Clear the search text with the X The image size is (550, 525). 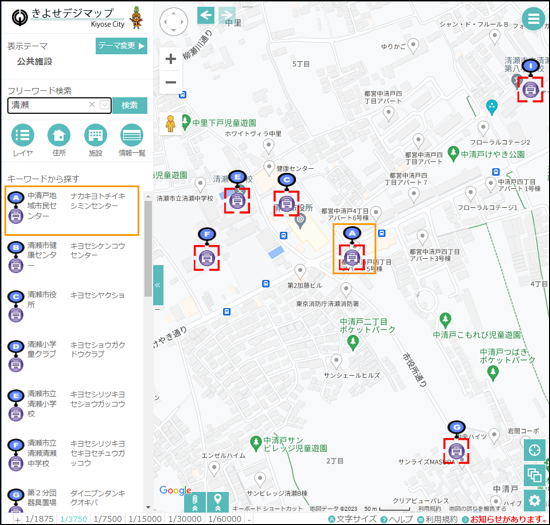coord(92,105)
